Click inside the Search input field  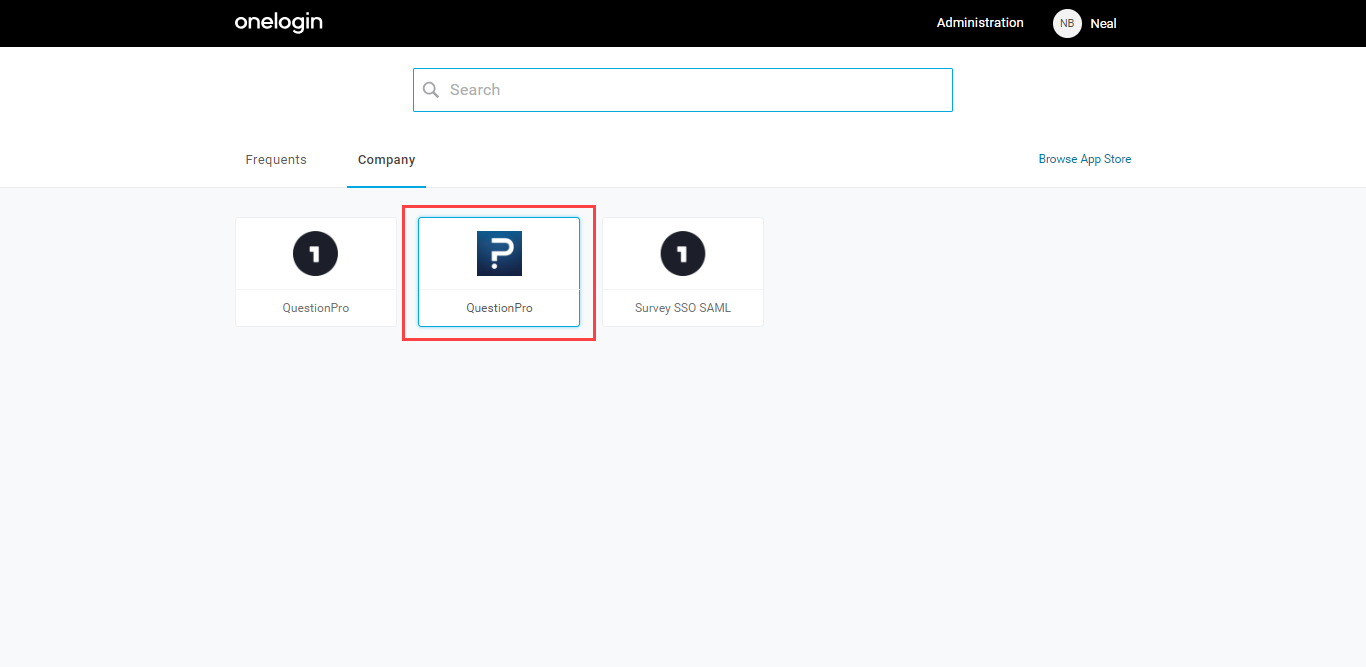pyautogui.click(x=683, y=89)
